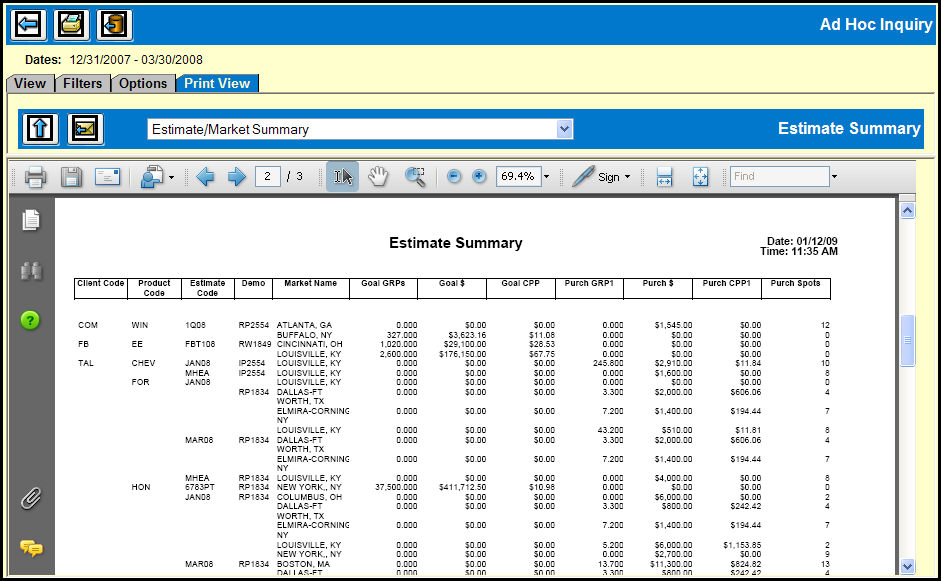Open the binoculars search panel
Screen dimensions: 941x581
click(31, 271)
